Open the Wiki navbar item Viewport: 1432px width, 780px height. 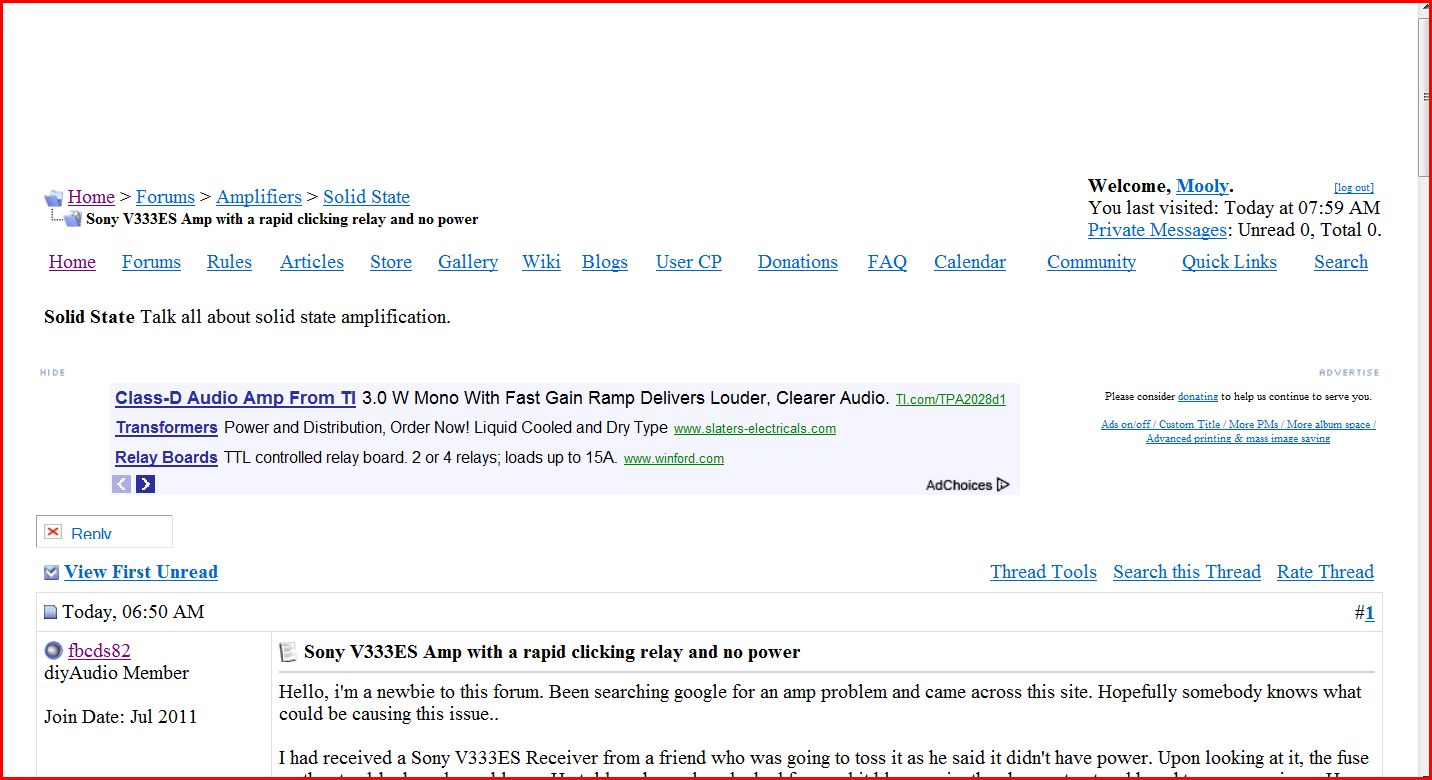click(x=541, y=262)
